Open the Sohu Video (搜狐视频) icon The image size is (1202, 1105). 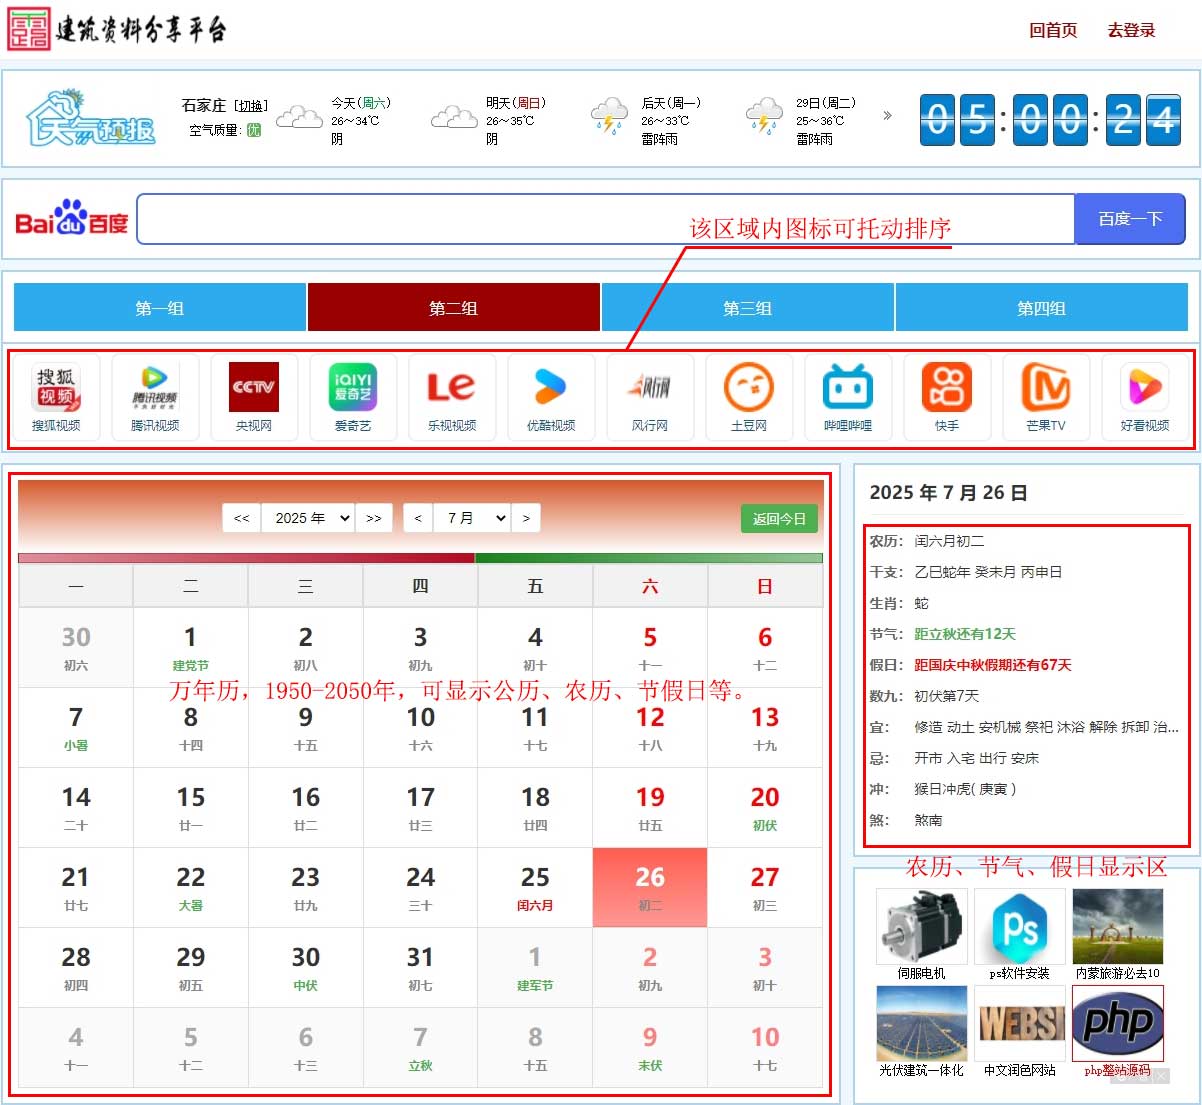click(56, 397)
